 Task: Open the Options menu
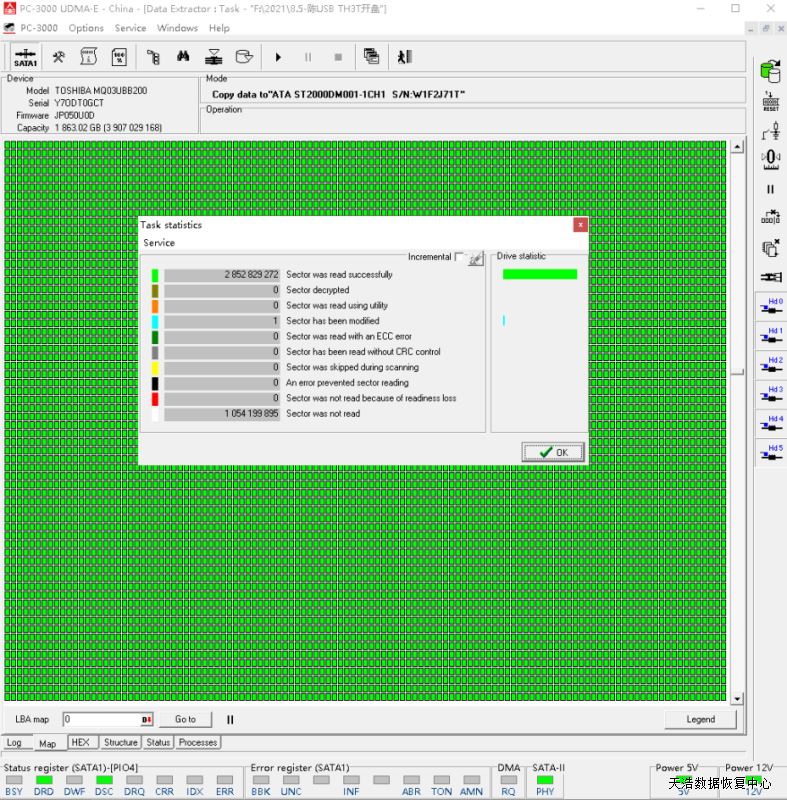click(x=86, y=28)
